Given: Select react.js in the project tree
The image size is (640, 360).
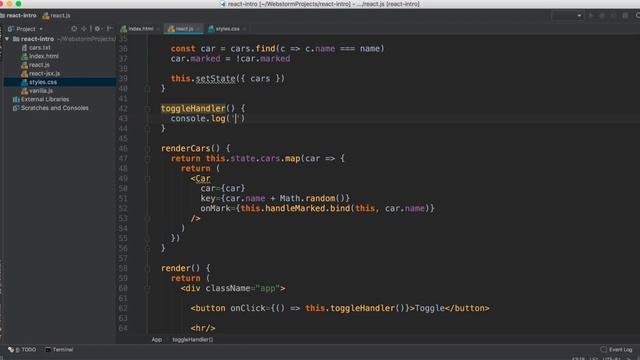Looking at the screenshot, I should click(39, 65).
